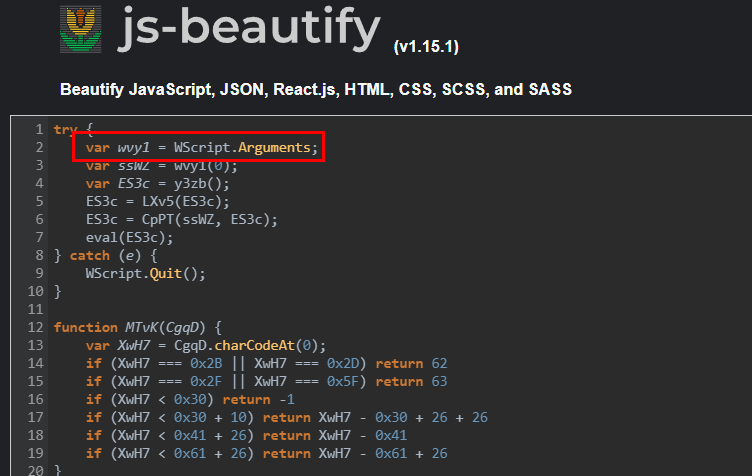752x476 pixels.
Task: Click the tagline starting 'Beautify JavaScript, JSON'
Action: click(x=316, y=89)
